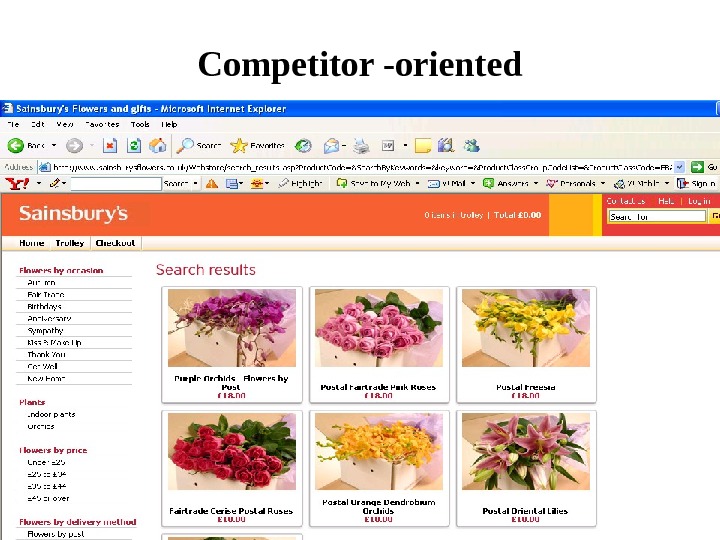Click the Yahoo toolbar warning triangle icon
The height and width of the screenshot is (540, 720).
212,184
